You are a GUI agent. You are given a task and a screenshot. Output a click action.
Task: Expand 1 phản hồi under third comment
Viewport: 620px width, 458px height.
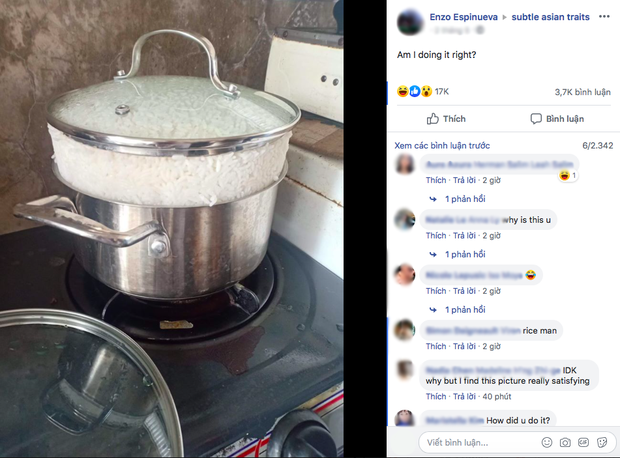465,310
